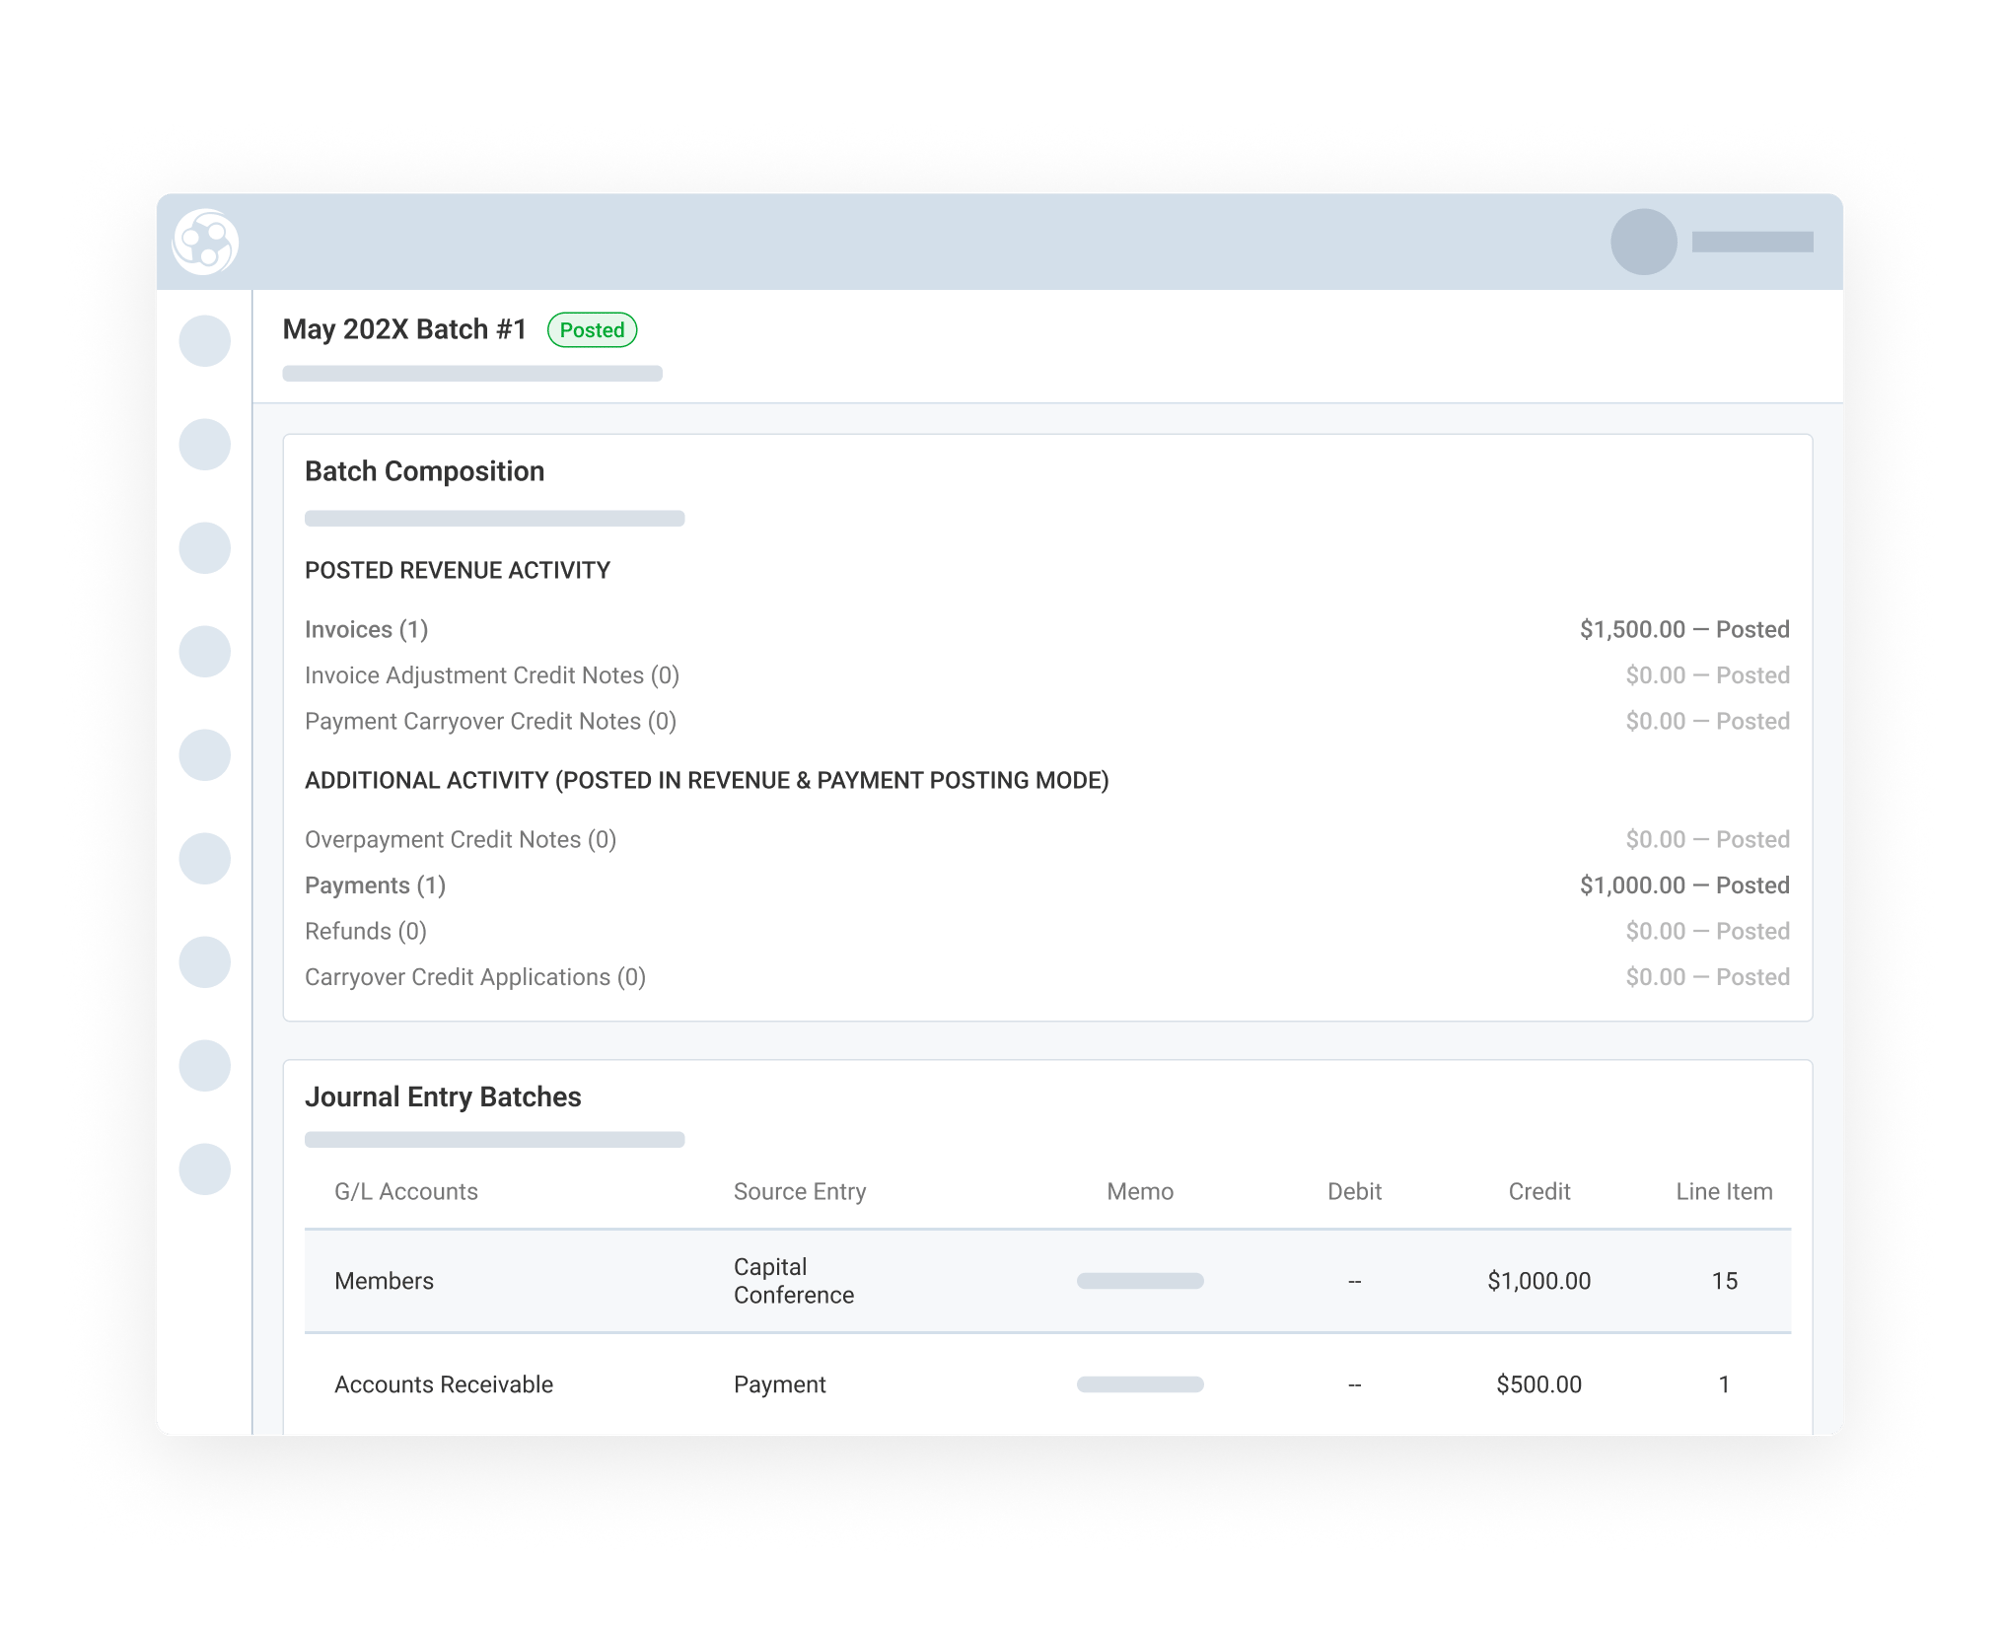2000x1627 pixels.
Task: Click the $1,000.00 — Posted payments amount
Action: pos(1684,885)
